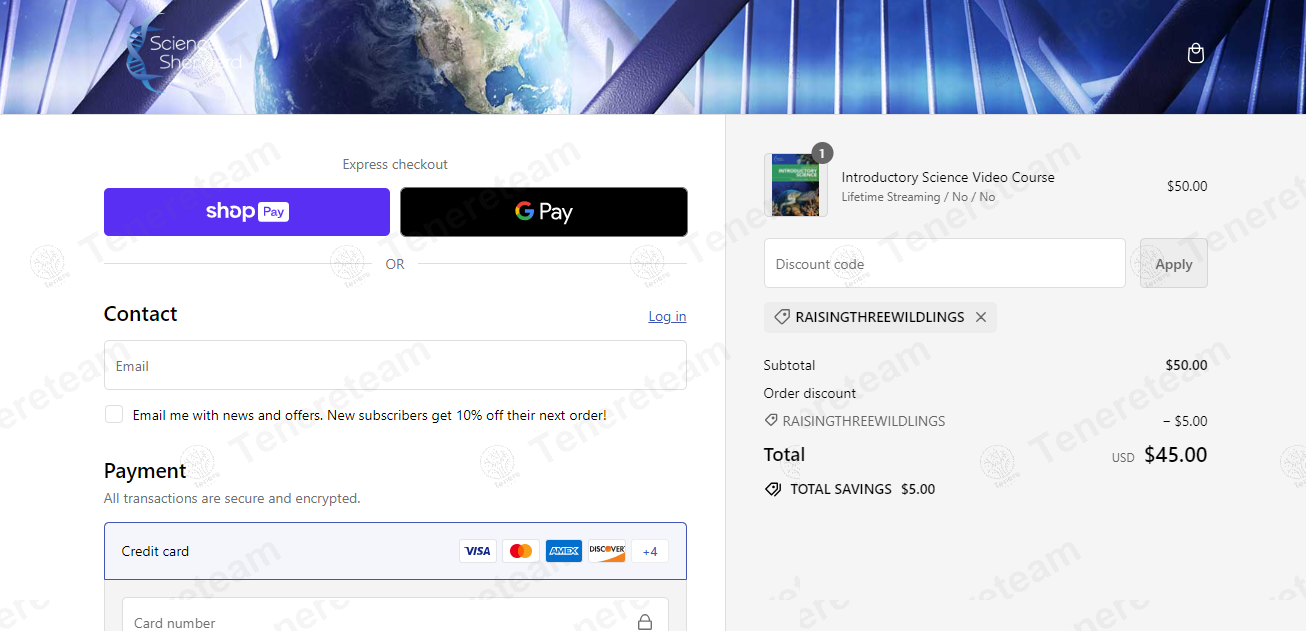The width and height of the screenshot is (1306, 631).
Task: Click the Mastercard icon
Action: [x=520, y=551]
